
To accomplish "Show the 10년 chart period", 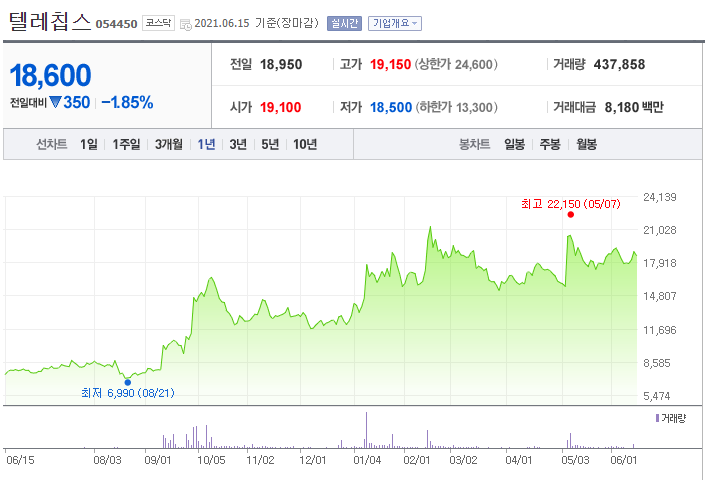I will pos(305,144).
